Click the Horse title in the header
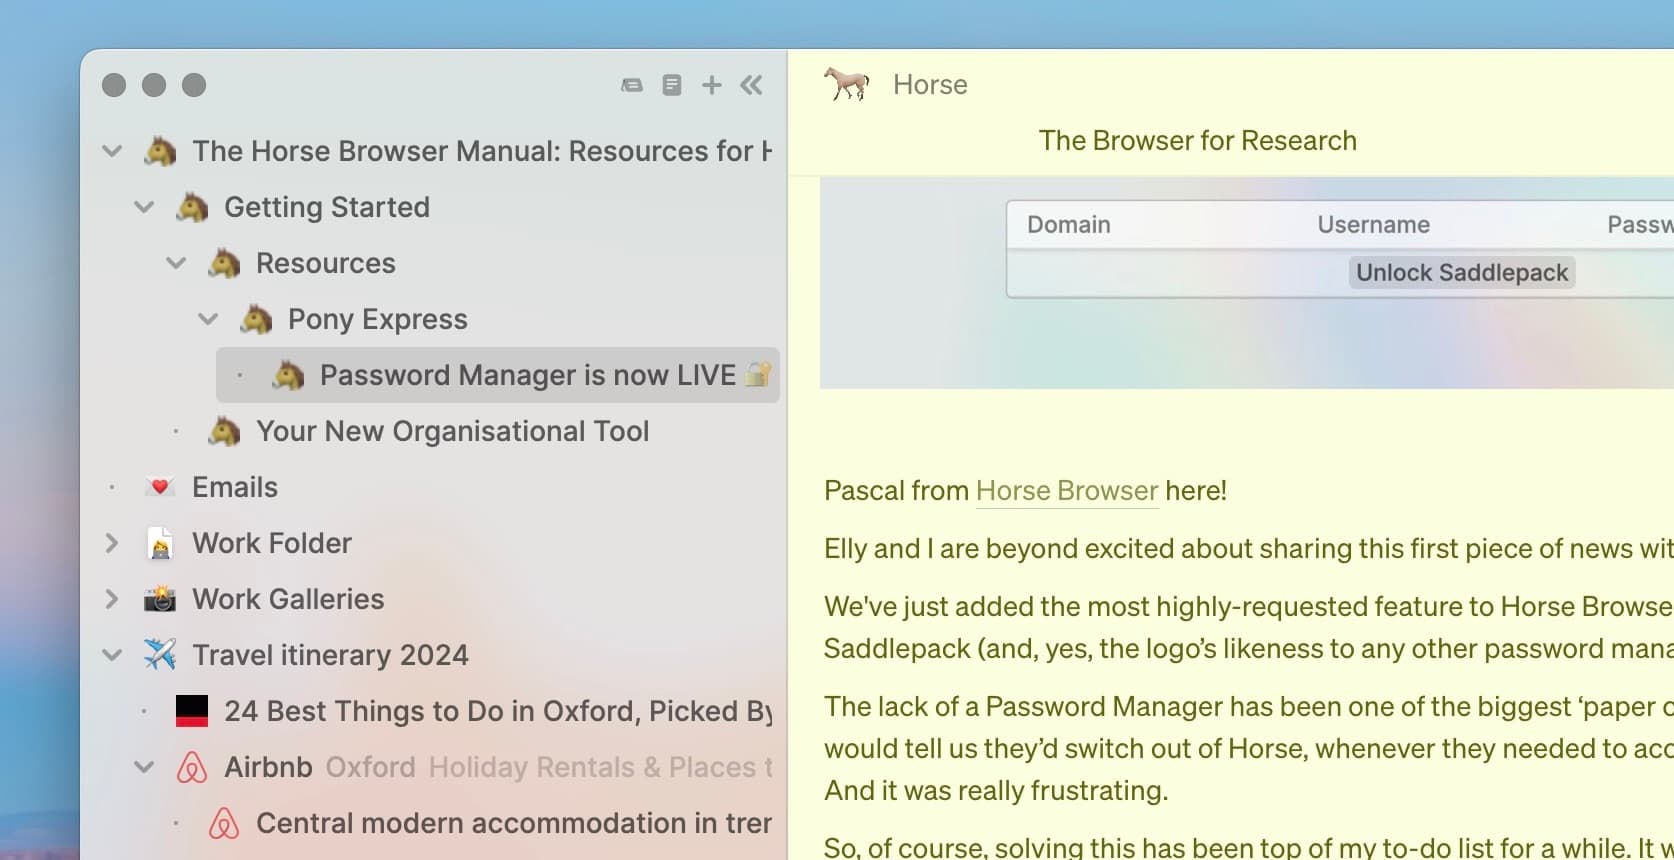This screenshot has width=1674, height=860. 930,85
